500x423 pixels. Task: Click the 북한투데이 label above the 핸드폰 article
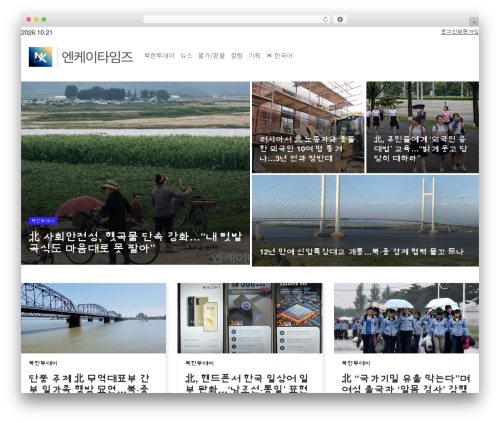tap(199, 363)
